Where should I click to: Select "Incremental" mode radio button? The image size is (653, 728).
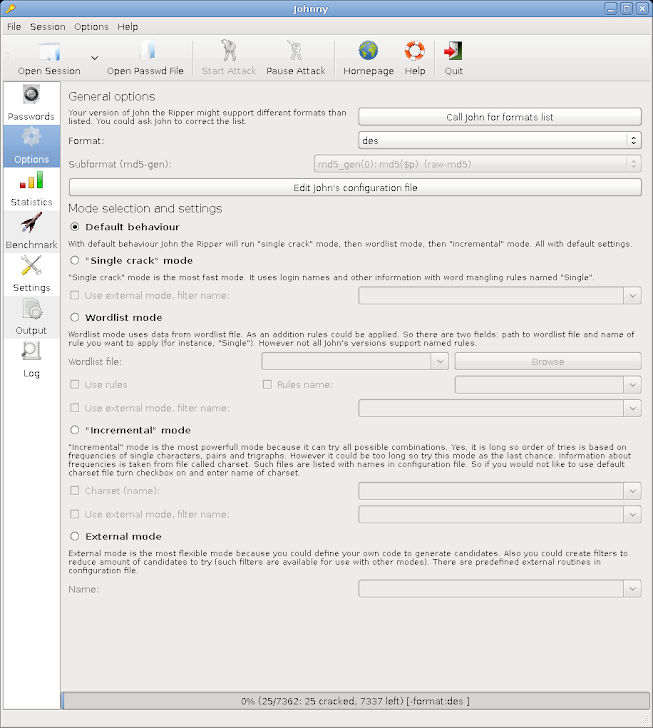point(75,430)
